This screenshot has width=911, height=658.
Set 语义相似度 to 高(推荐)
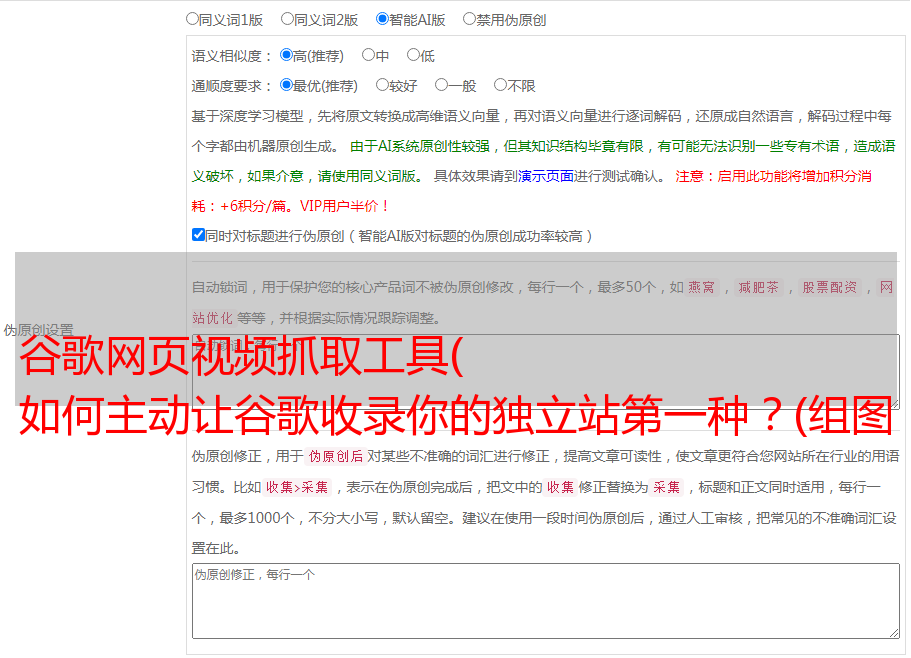[286, 55]
